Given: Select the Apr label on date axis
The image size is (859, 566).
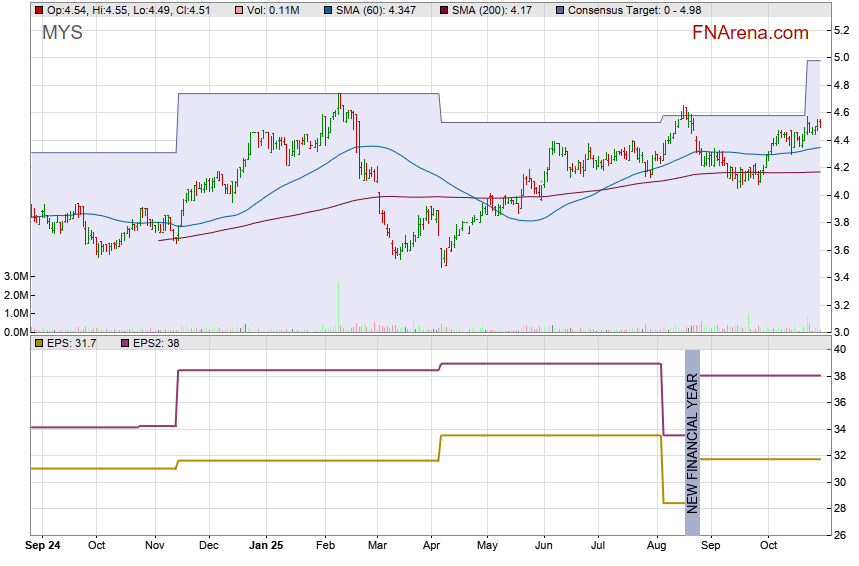Looking at the screenshot, I should coord(431,546).
